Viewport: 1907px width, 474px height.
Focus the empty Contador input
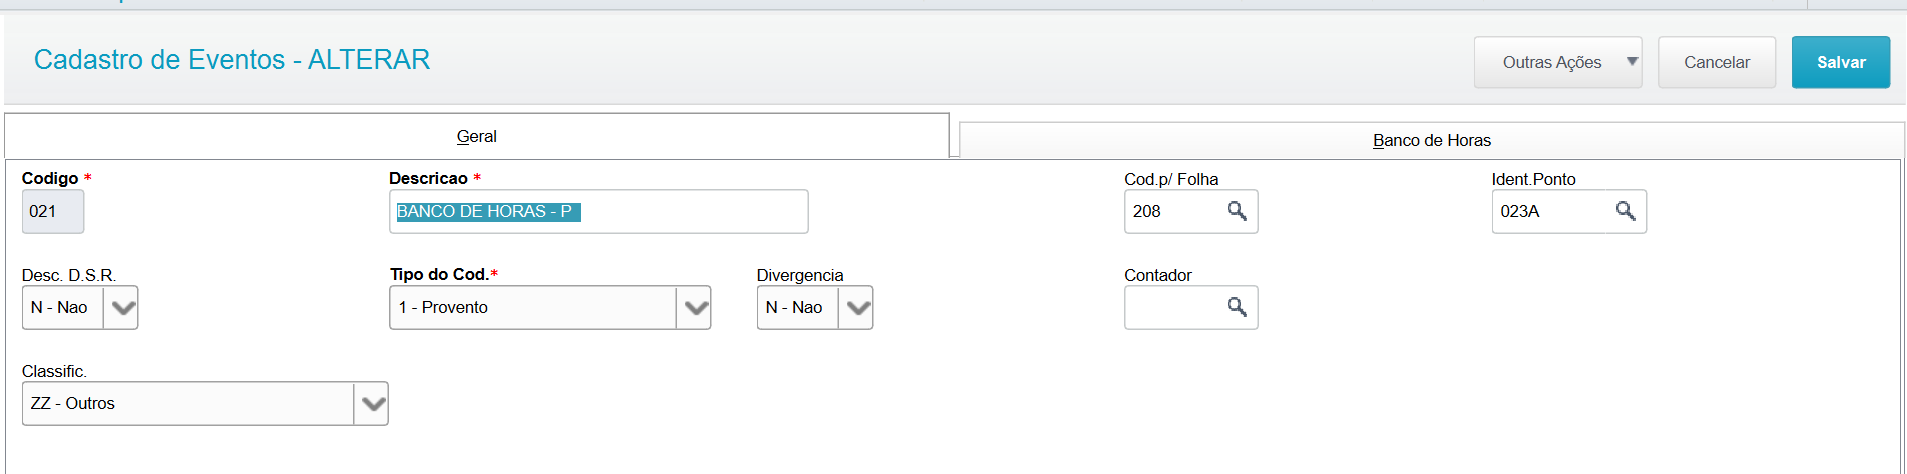point(1174,308)
